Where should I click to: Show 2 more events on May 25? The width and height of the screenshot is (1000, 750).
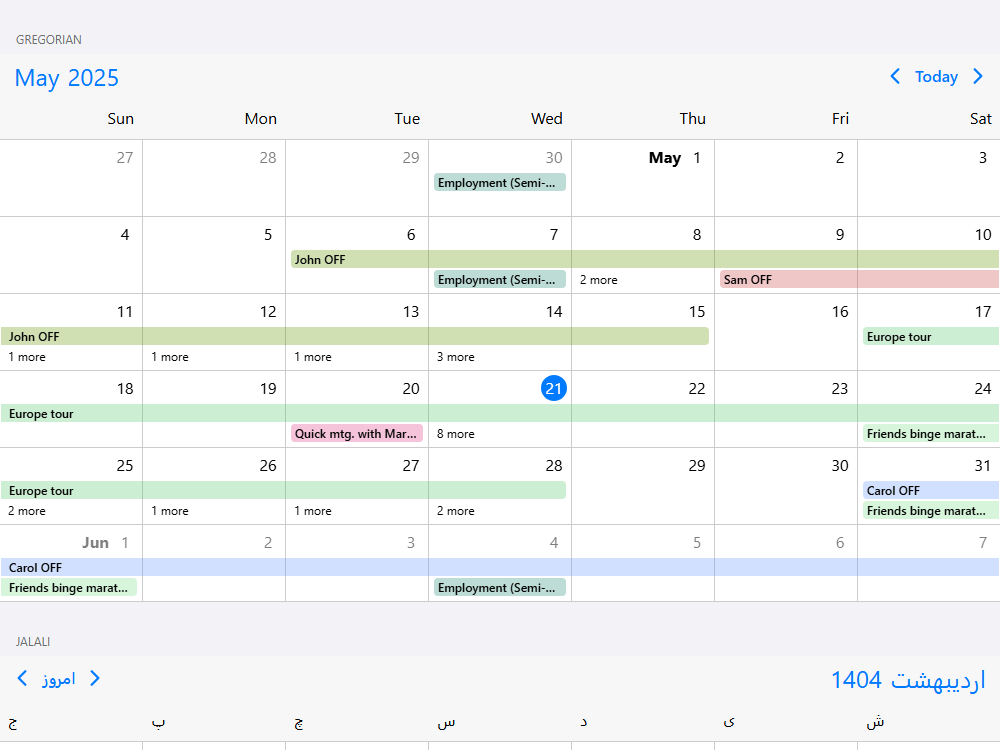[x=27, y=511]
